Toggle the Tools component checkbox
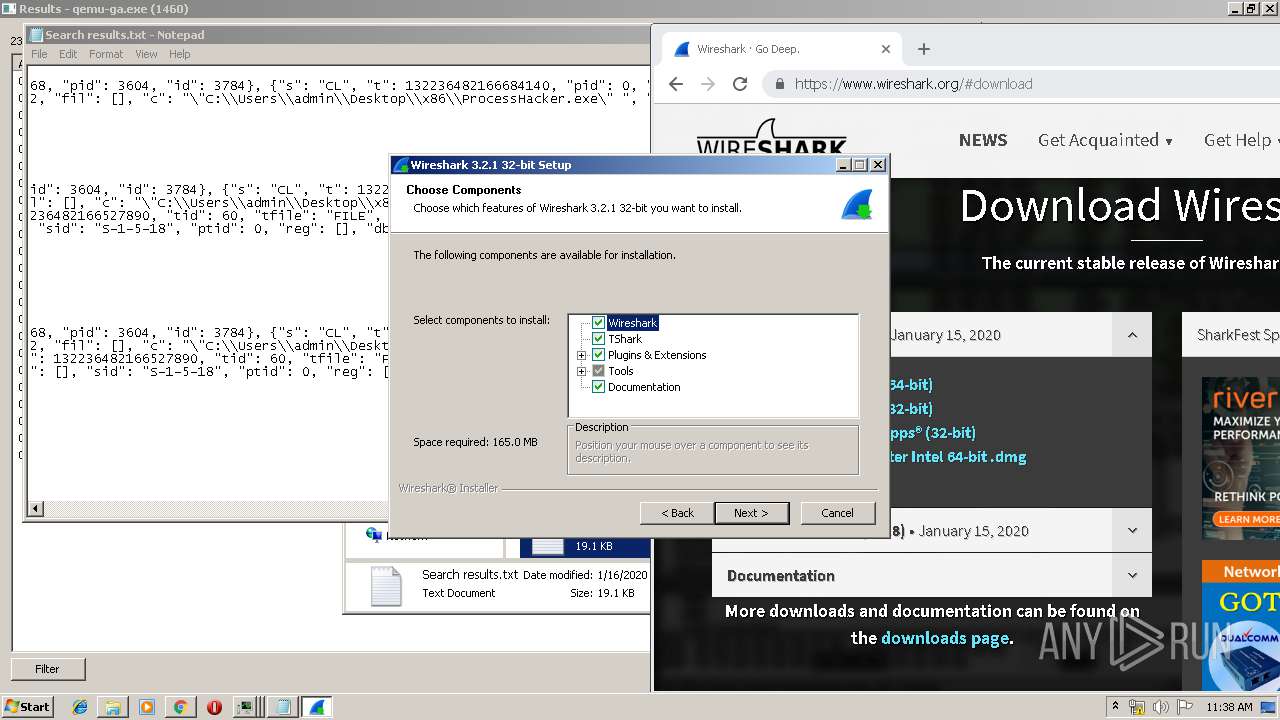Viewport: 1280px width, 720px height. [599, 371]
